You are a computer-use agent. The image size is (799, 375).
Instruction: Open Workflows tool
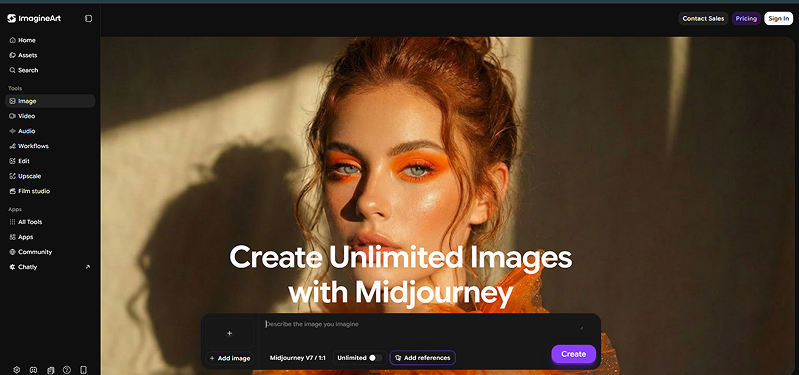pyautogui.click(x=50, y=146)
